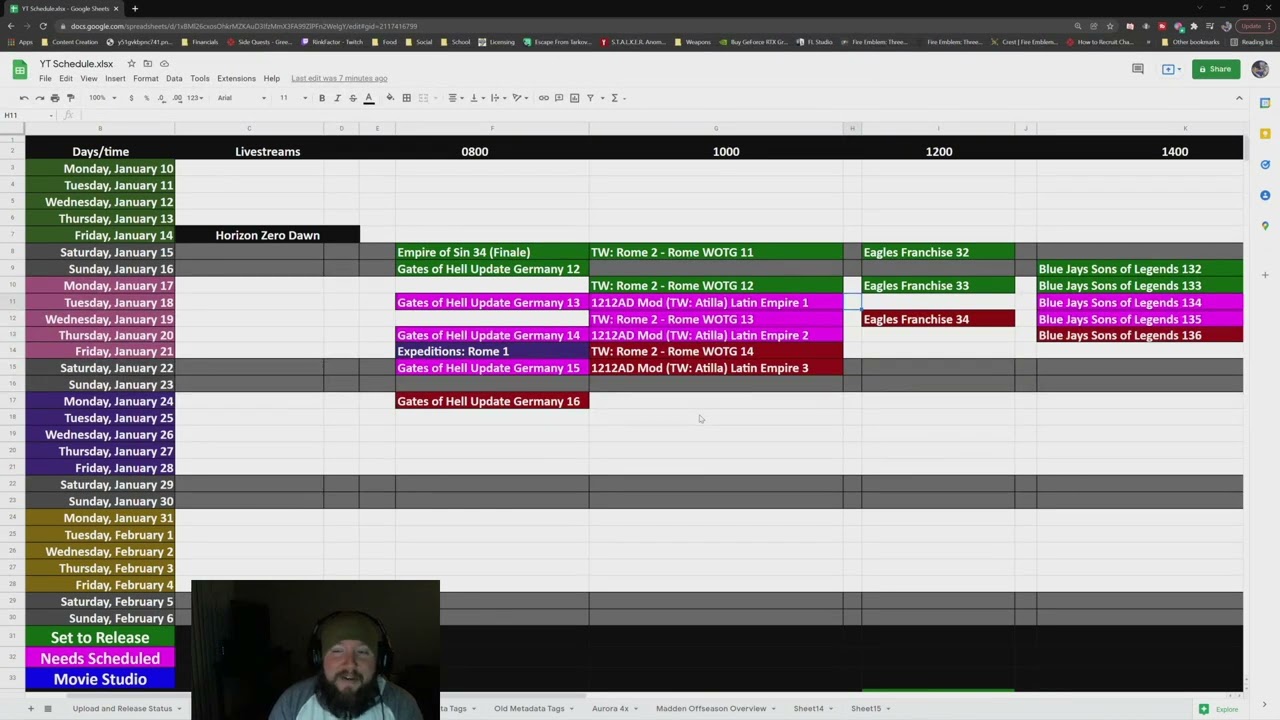This screenshot has height=720, width=1280.
Task: Open the text wrapping dropdown
Action: pyautogui.click(x=497, y=98)
